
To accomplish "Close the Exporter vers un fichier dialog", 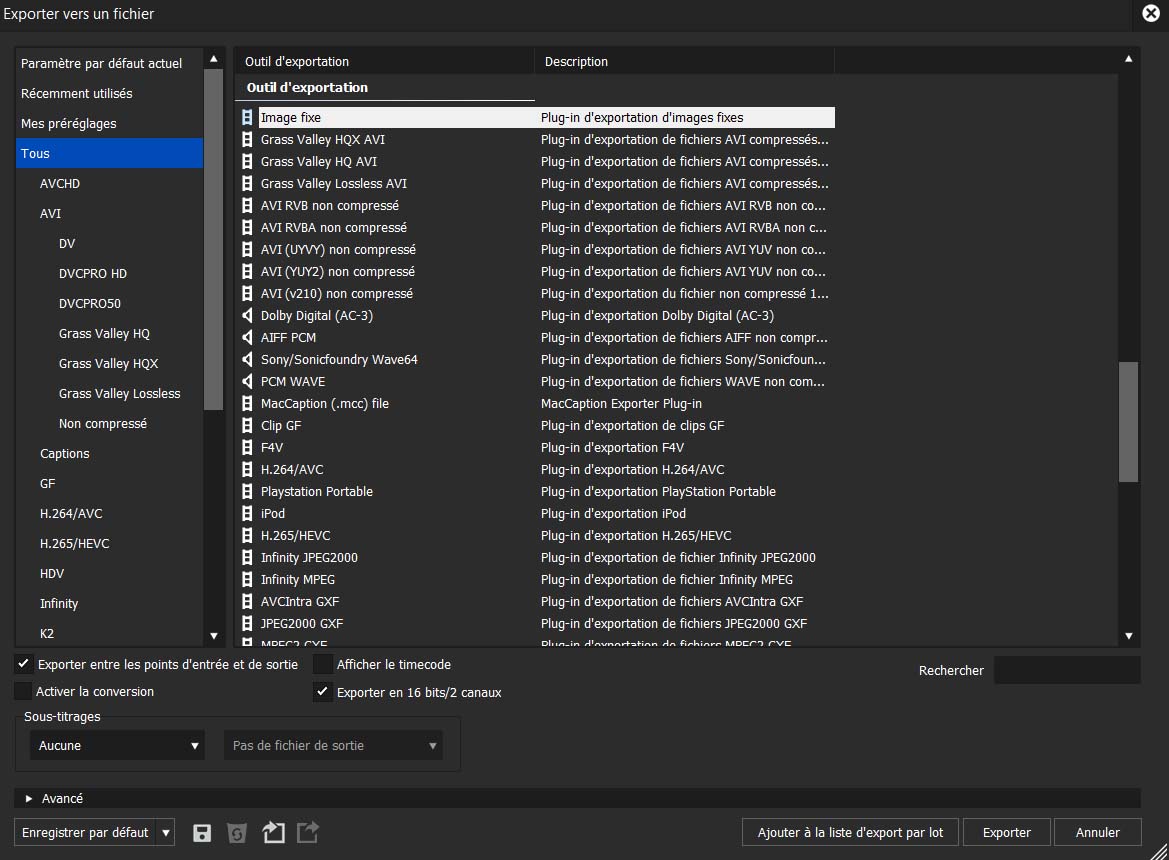I will (x=1151, y=13).
